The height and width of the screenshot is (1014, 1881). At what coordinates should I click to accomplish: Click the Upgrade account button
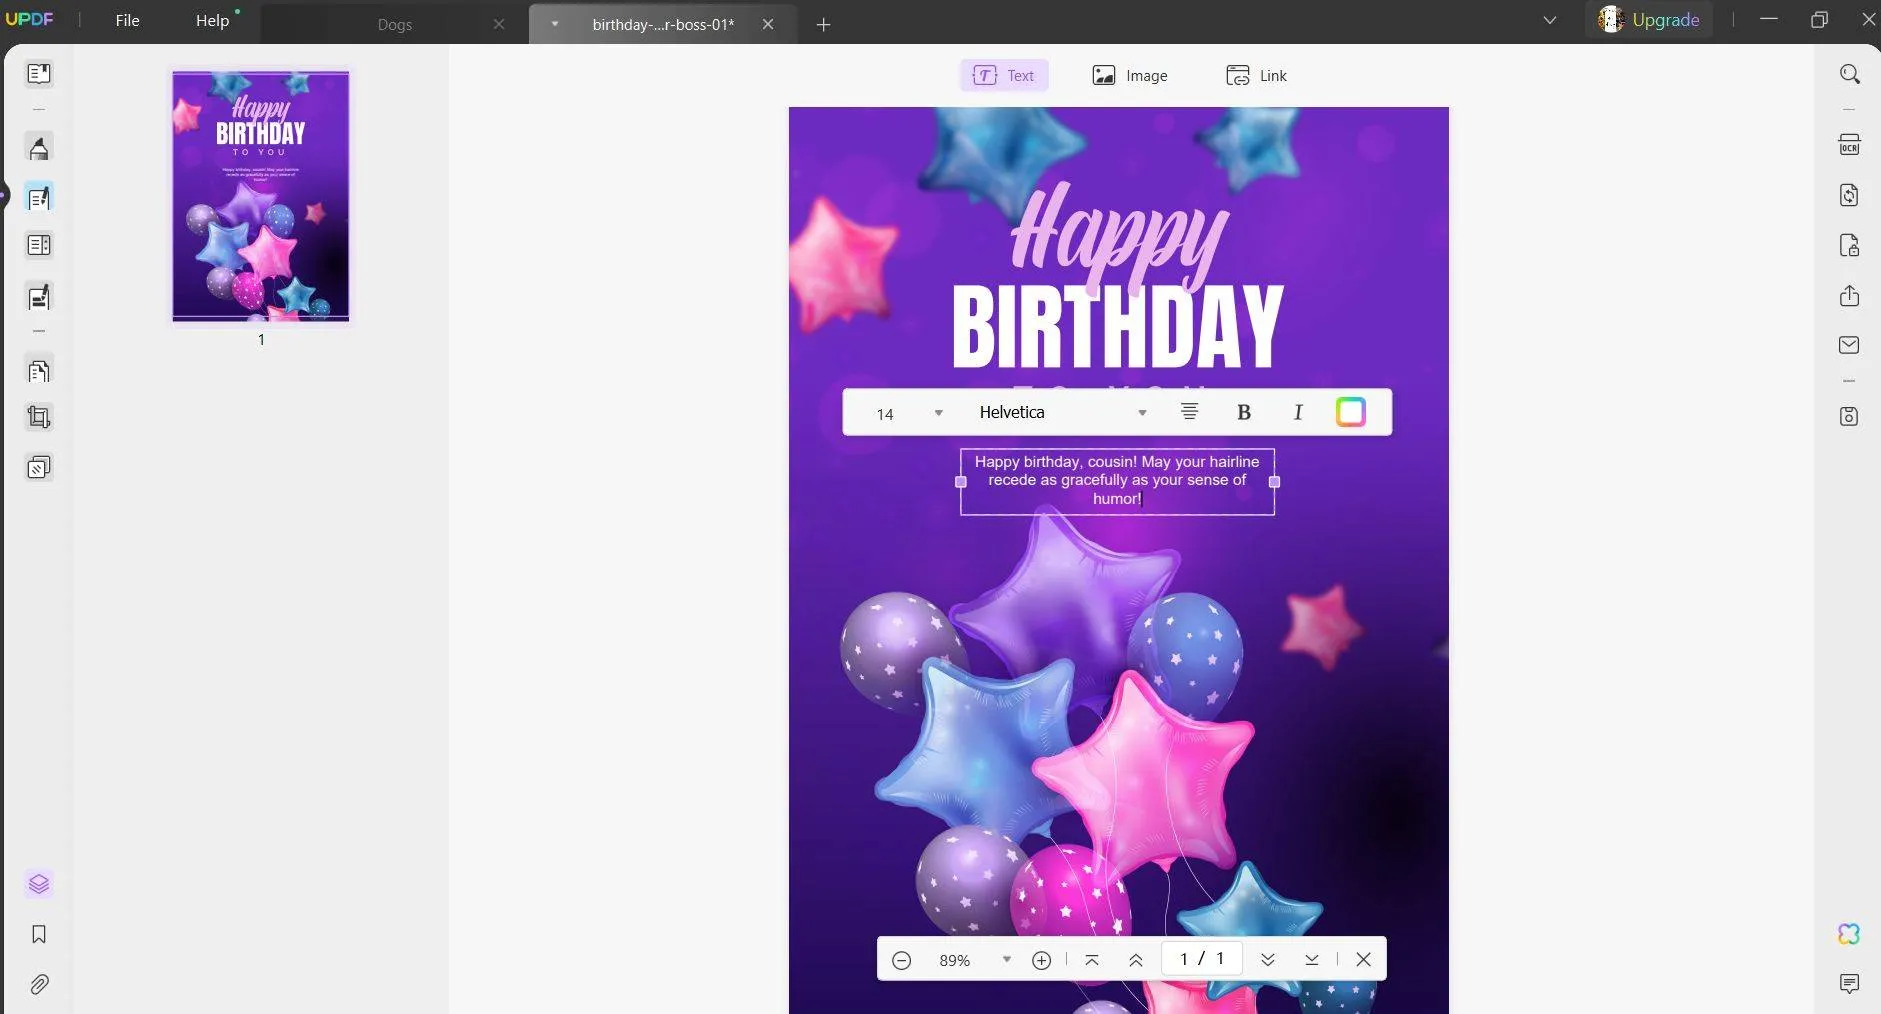pyautogui.click(x=1649, y=20)
